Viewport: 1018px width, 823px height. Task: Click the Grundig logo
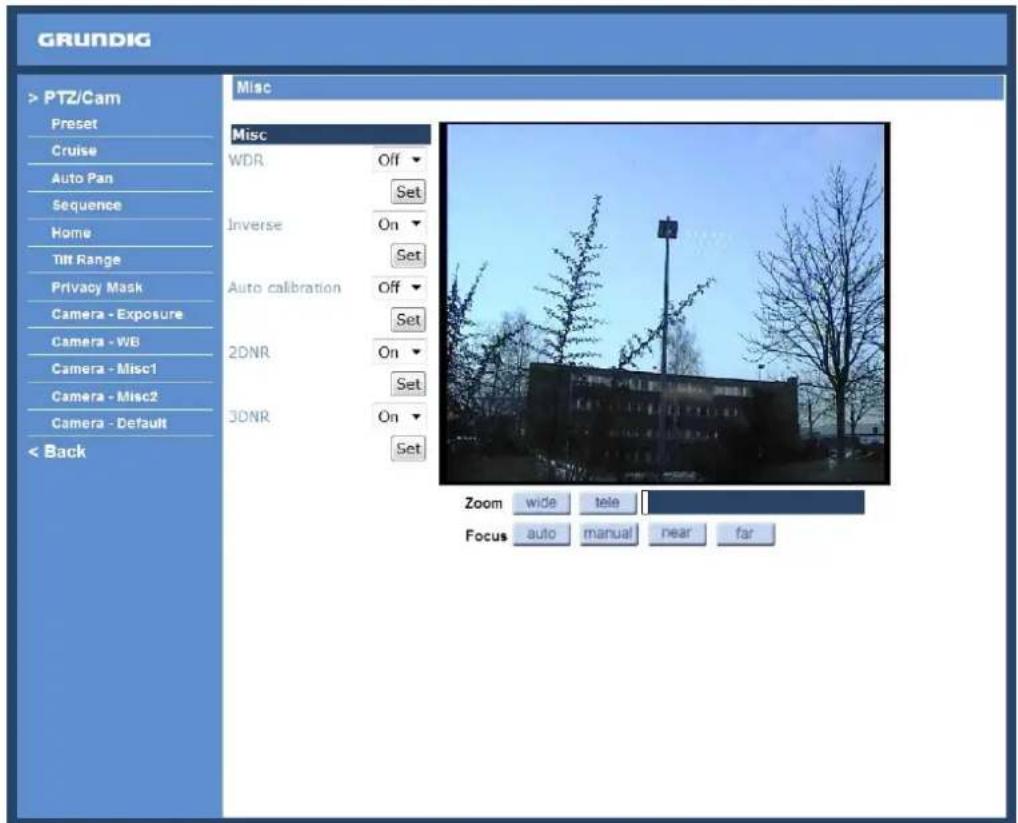pyautogui.click(x=94, y=40)
